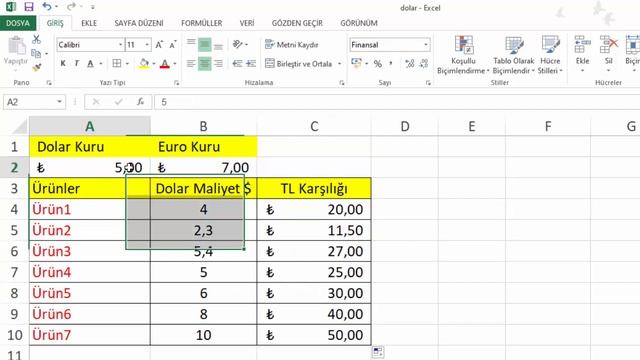Click the insert function fx icon

(140, 102)
